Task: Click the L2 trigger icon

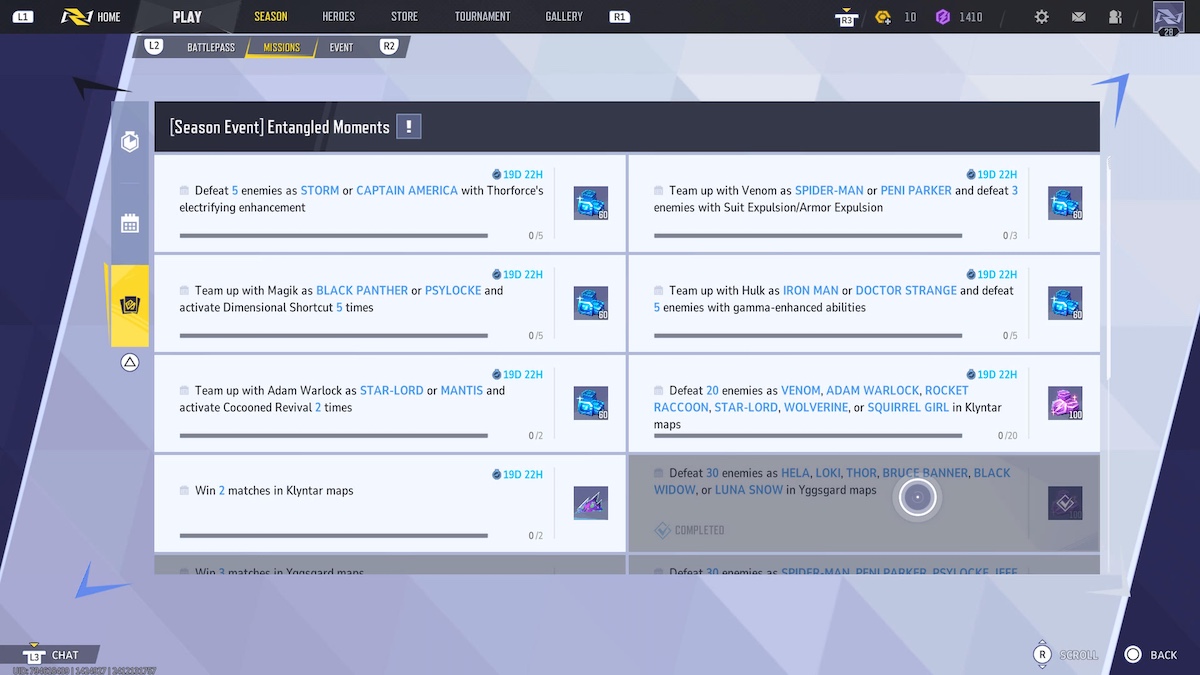Action: pyautogui.click(x=154, y=46)
